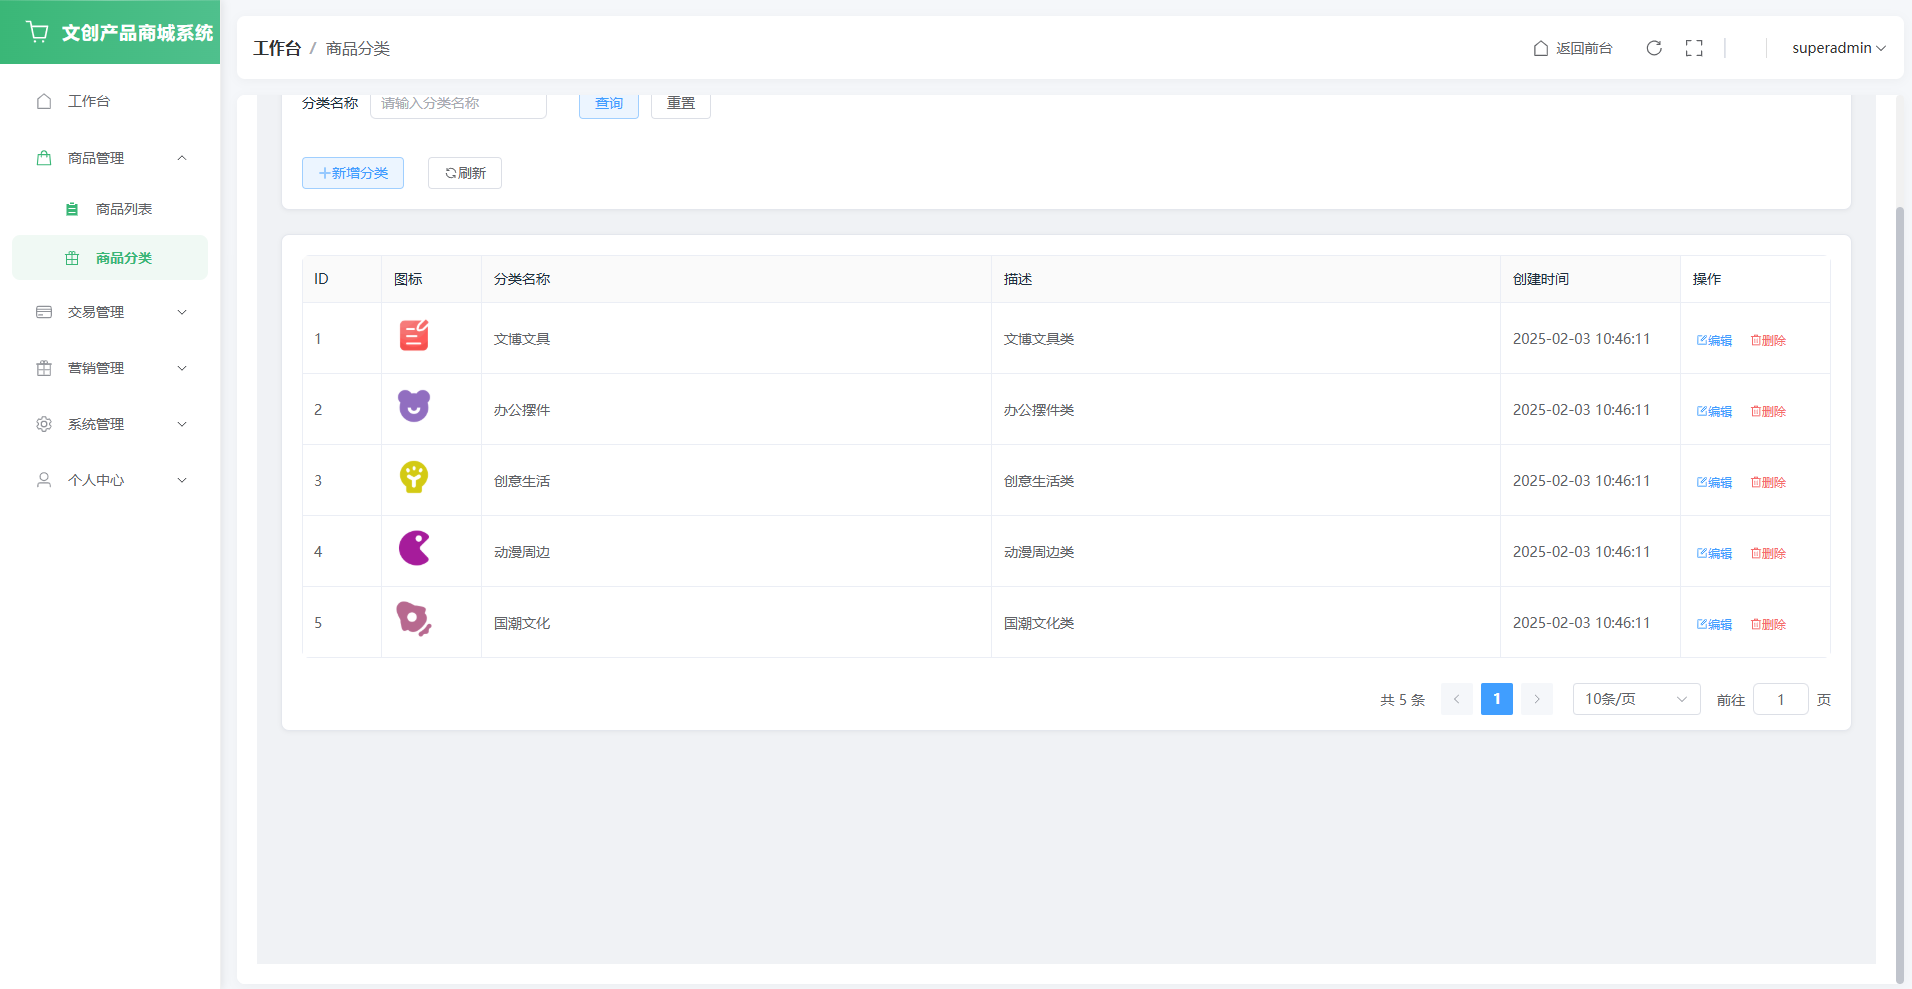This screenshot has width=1912, height=989.
Task: Click the purple bear icon for 办公摆件
Action: pos(414,406)
